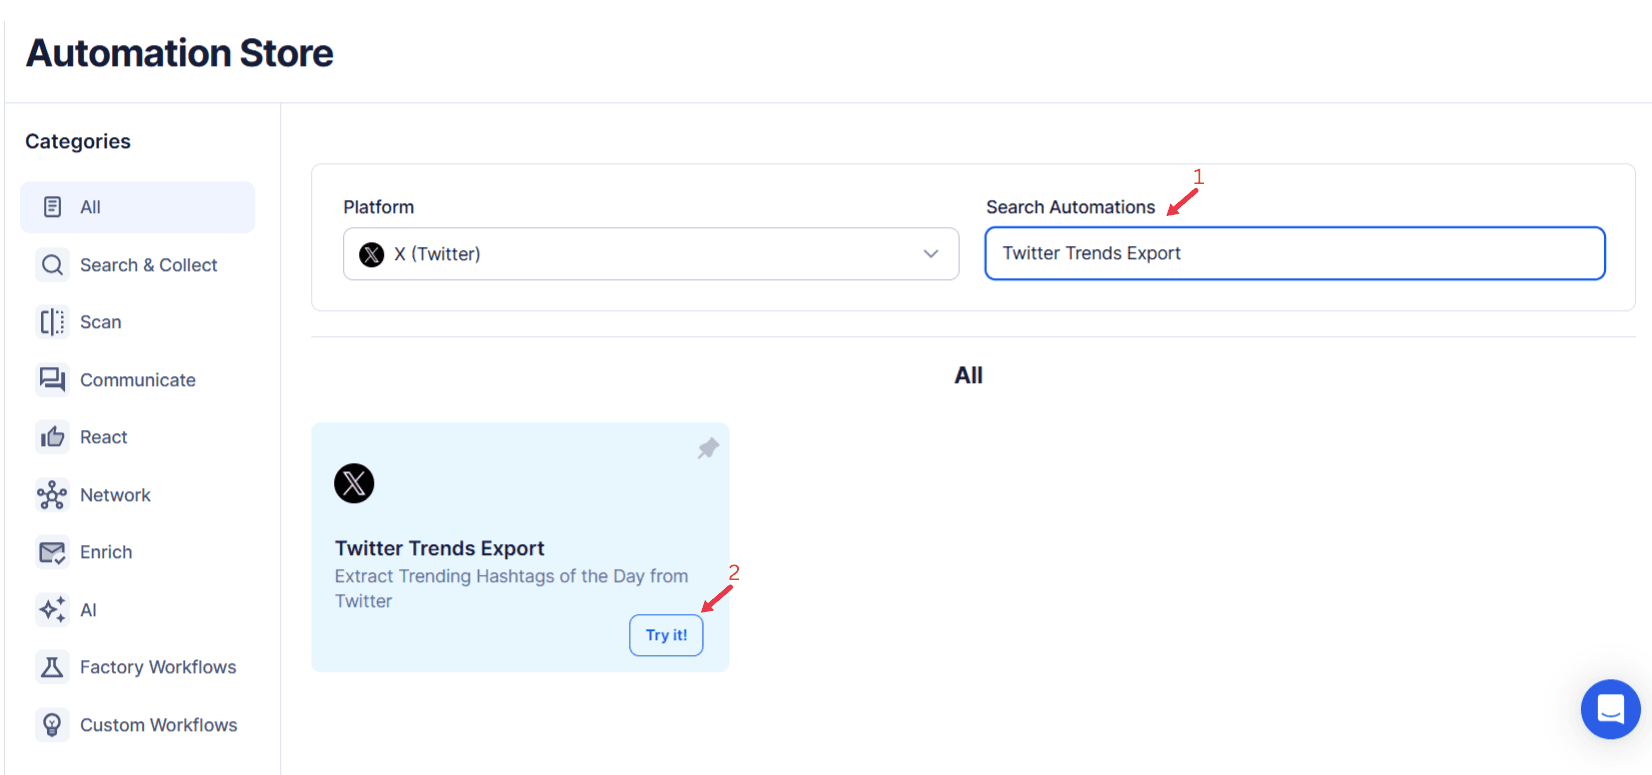Open the Communicate category via its chat icon
Screen dimensions: 1652x775
52,379
